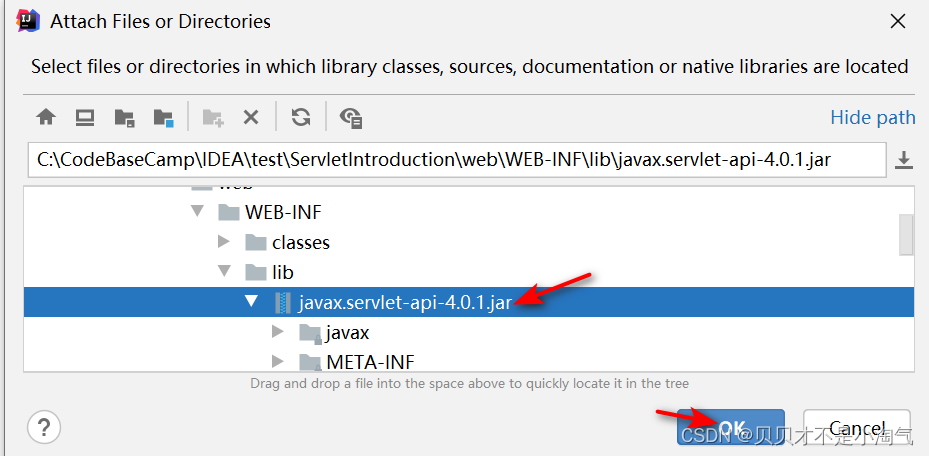The width and height of the screenshot is (929, 456).
Task: Refresh the file tree
Action: click(x=300, y=118)
